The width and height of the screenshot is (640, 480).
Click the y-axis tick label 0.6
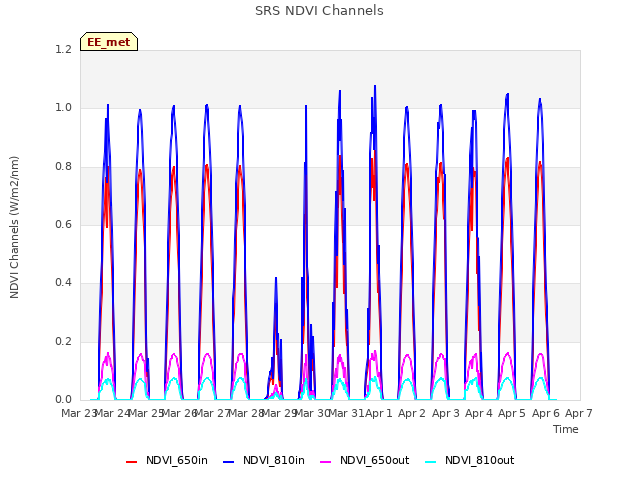click(63, 224)
